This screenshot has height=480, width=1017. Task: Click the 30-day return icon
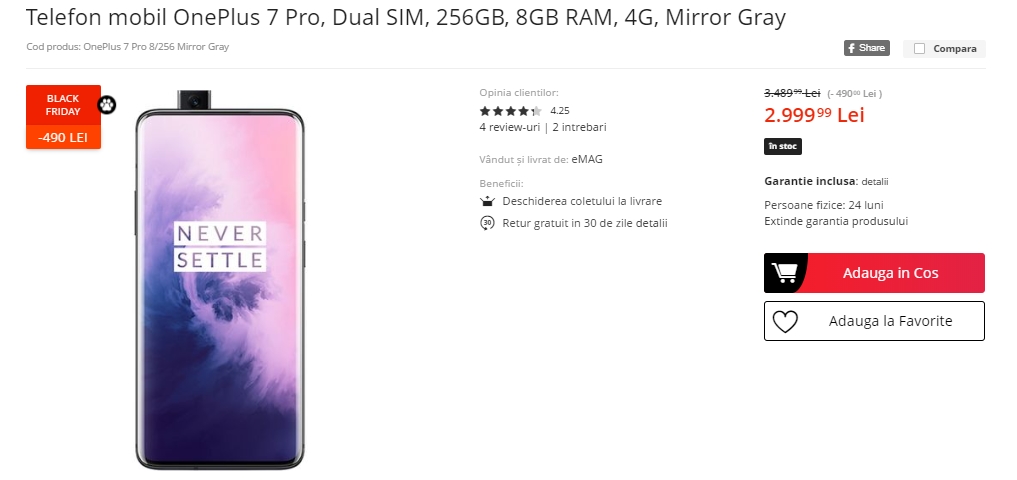pos(487,223)
